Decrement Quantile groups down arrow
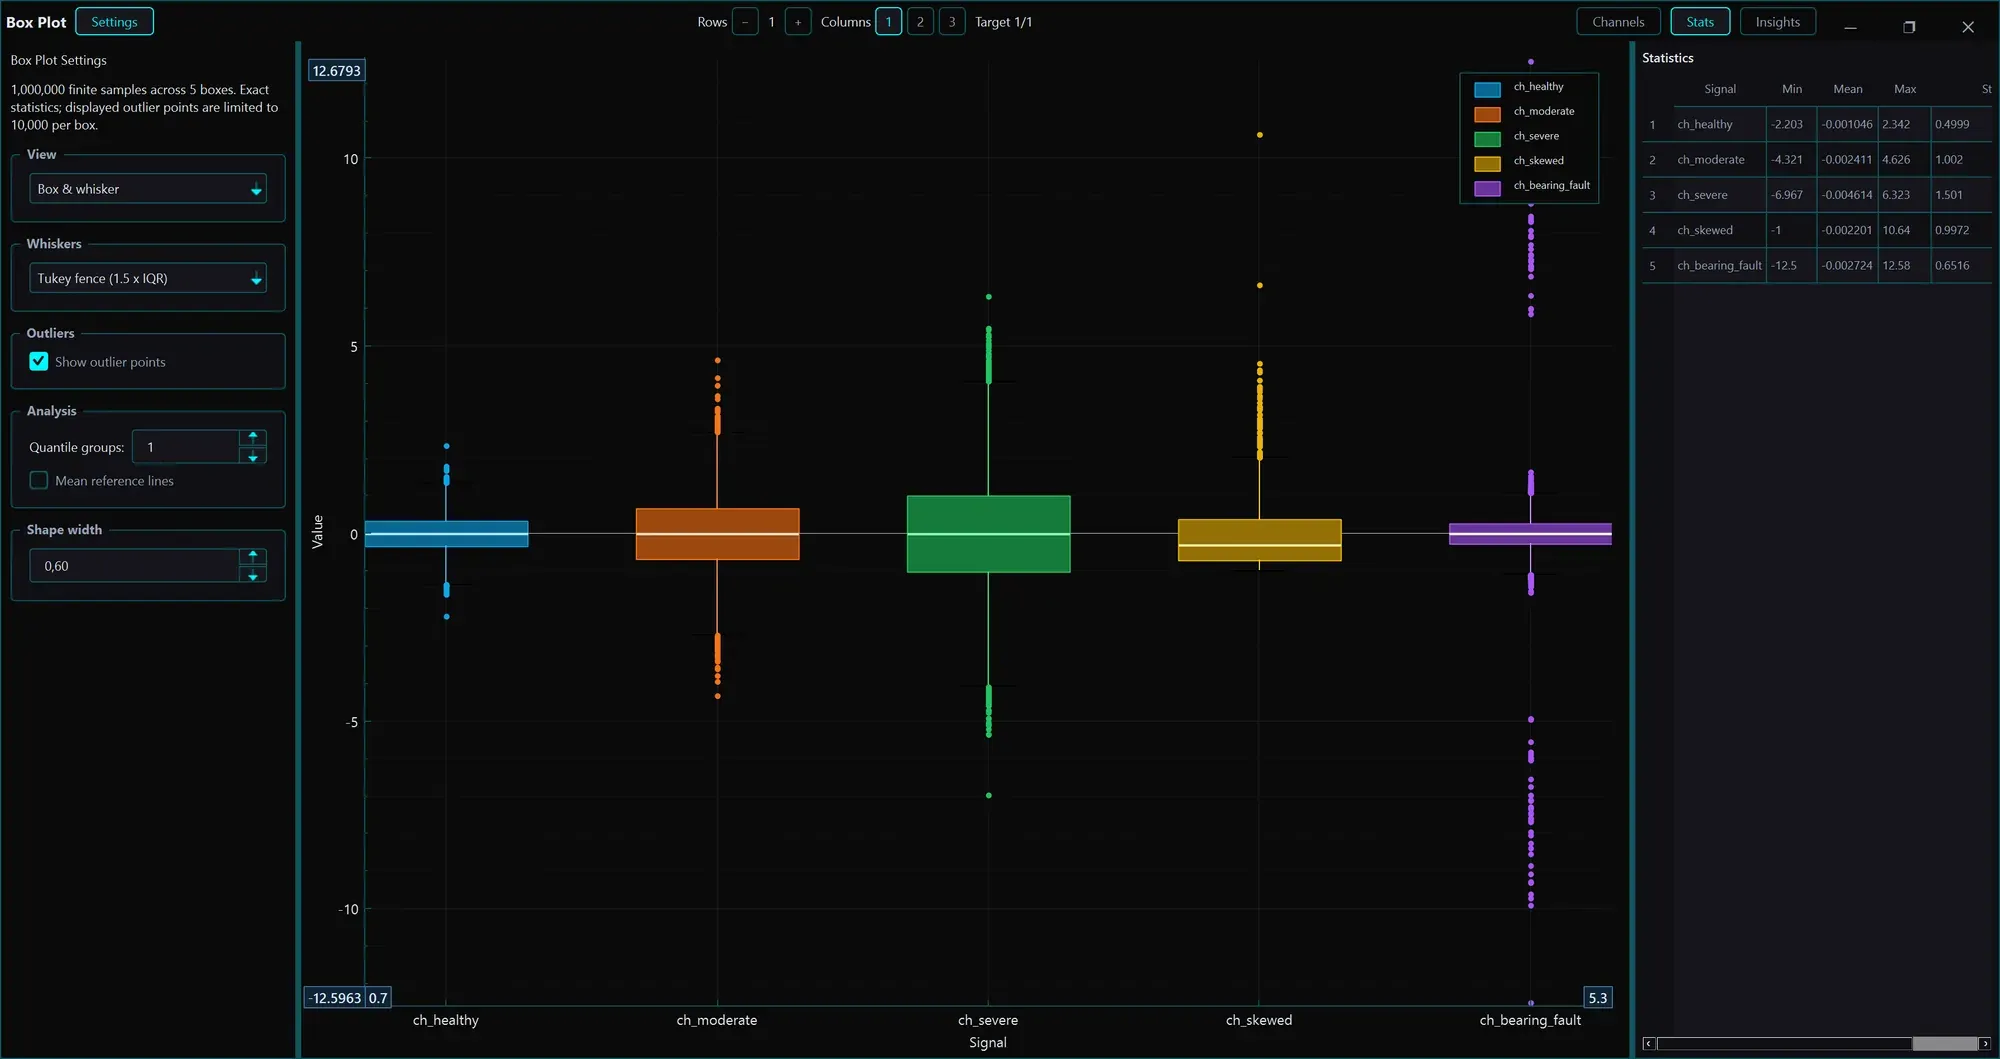The height and width of the screenshot is (1059, 2000). tap(253, 456)
